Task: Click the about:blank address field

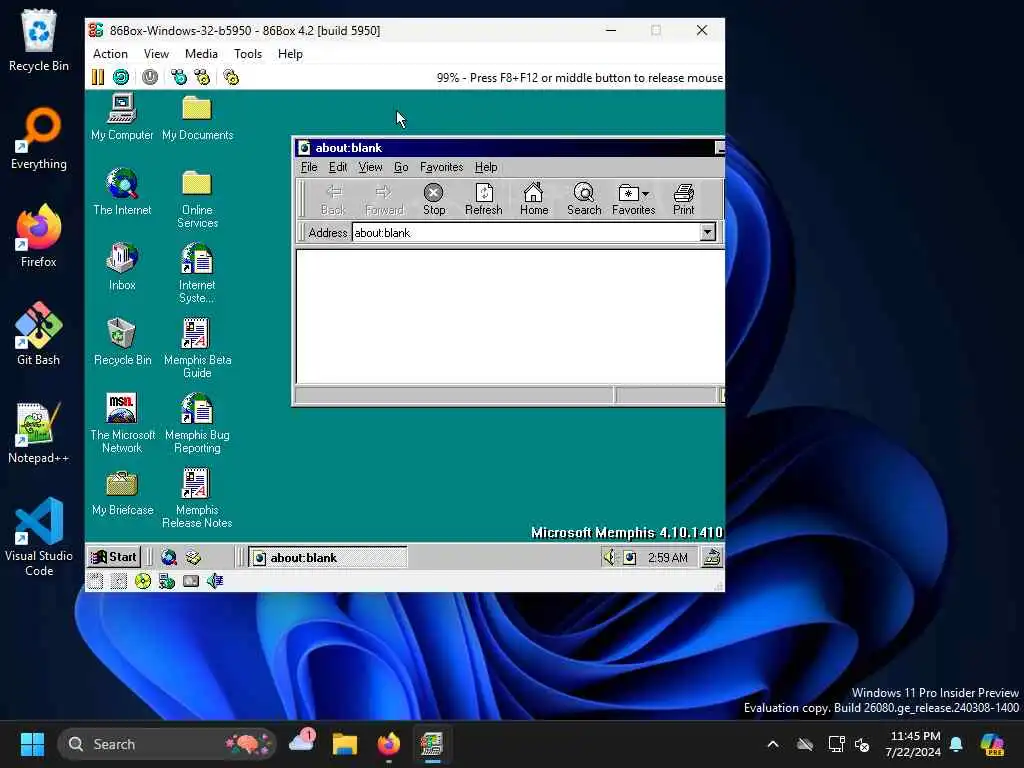Action: tap(526, 232)
